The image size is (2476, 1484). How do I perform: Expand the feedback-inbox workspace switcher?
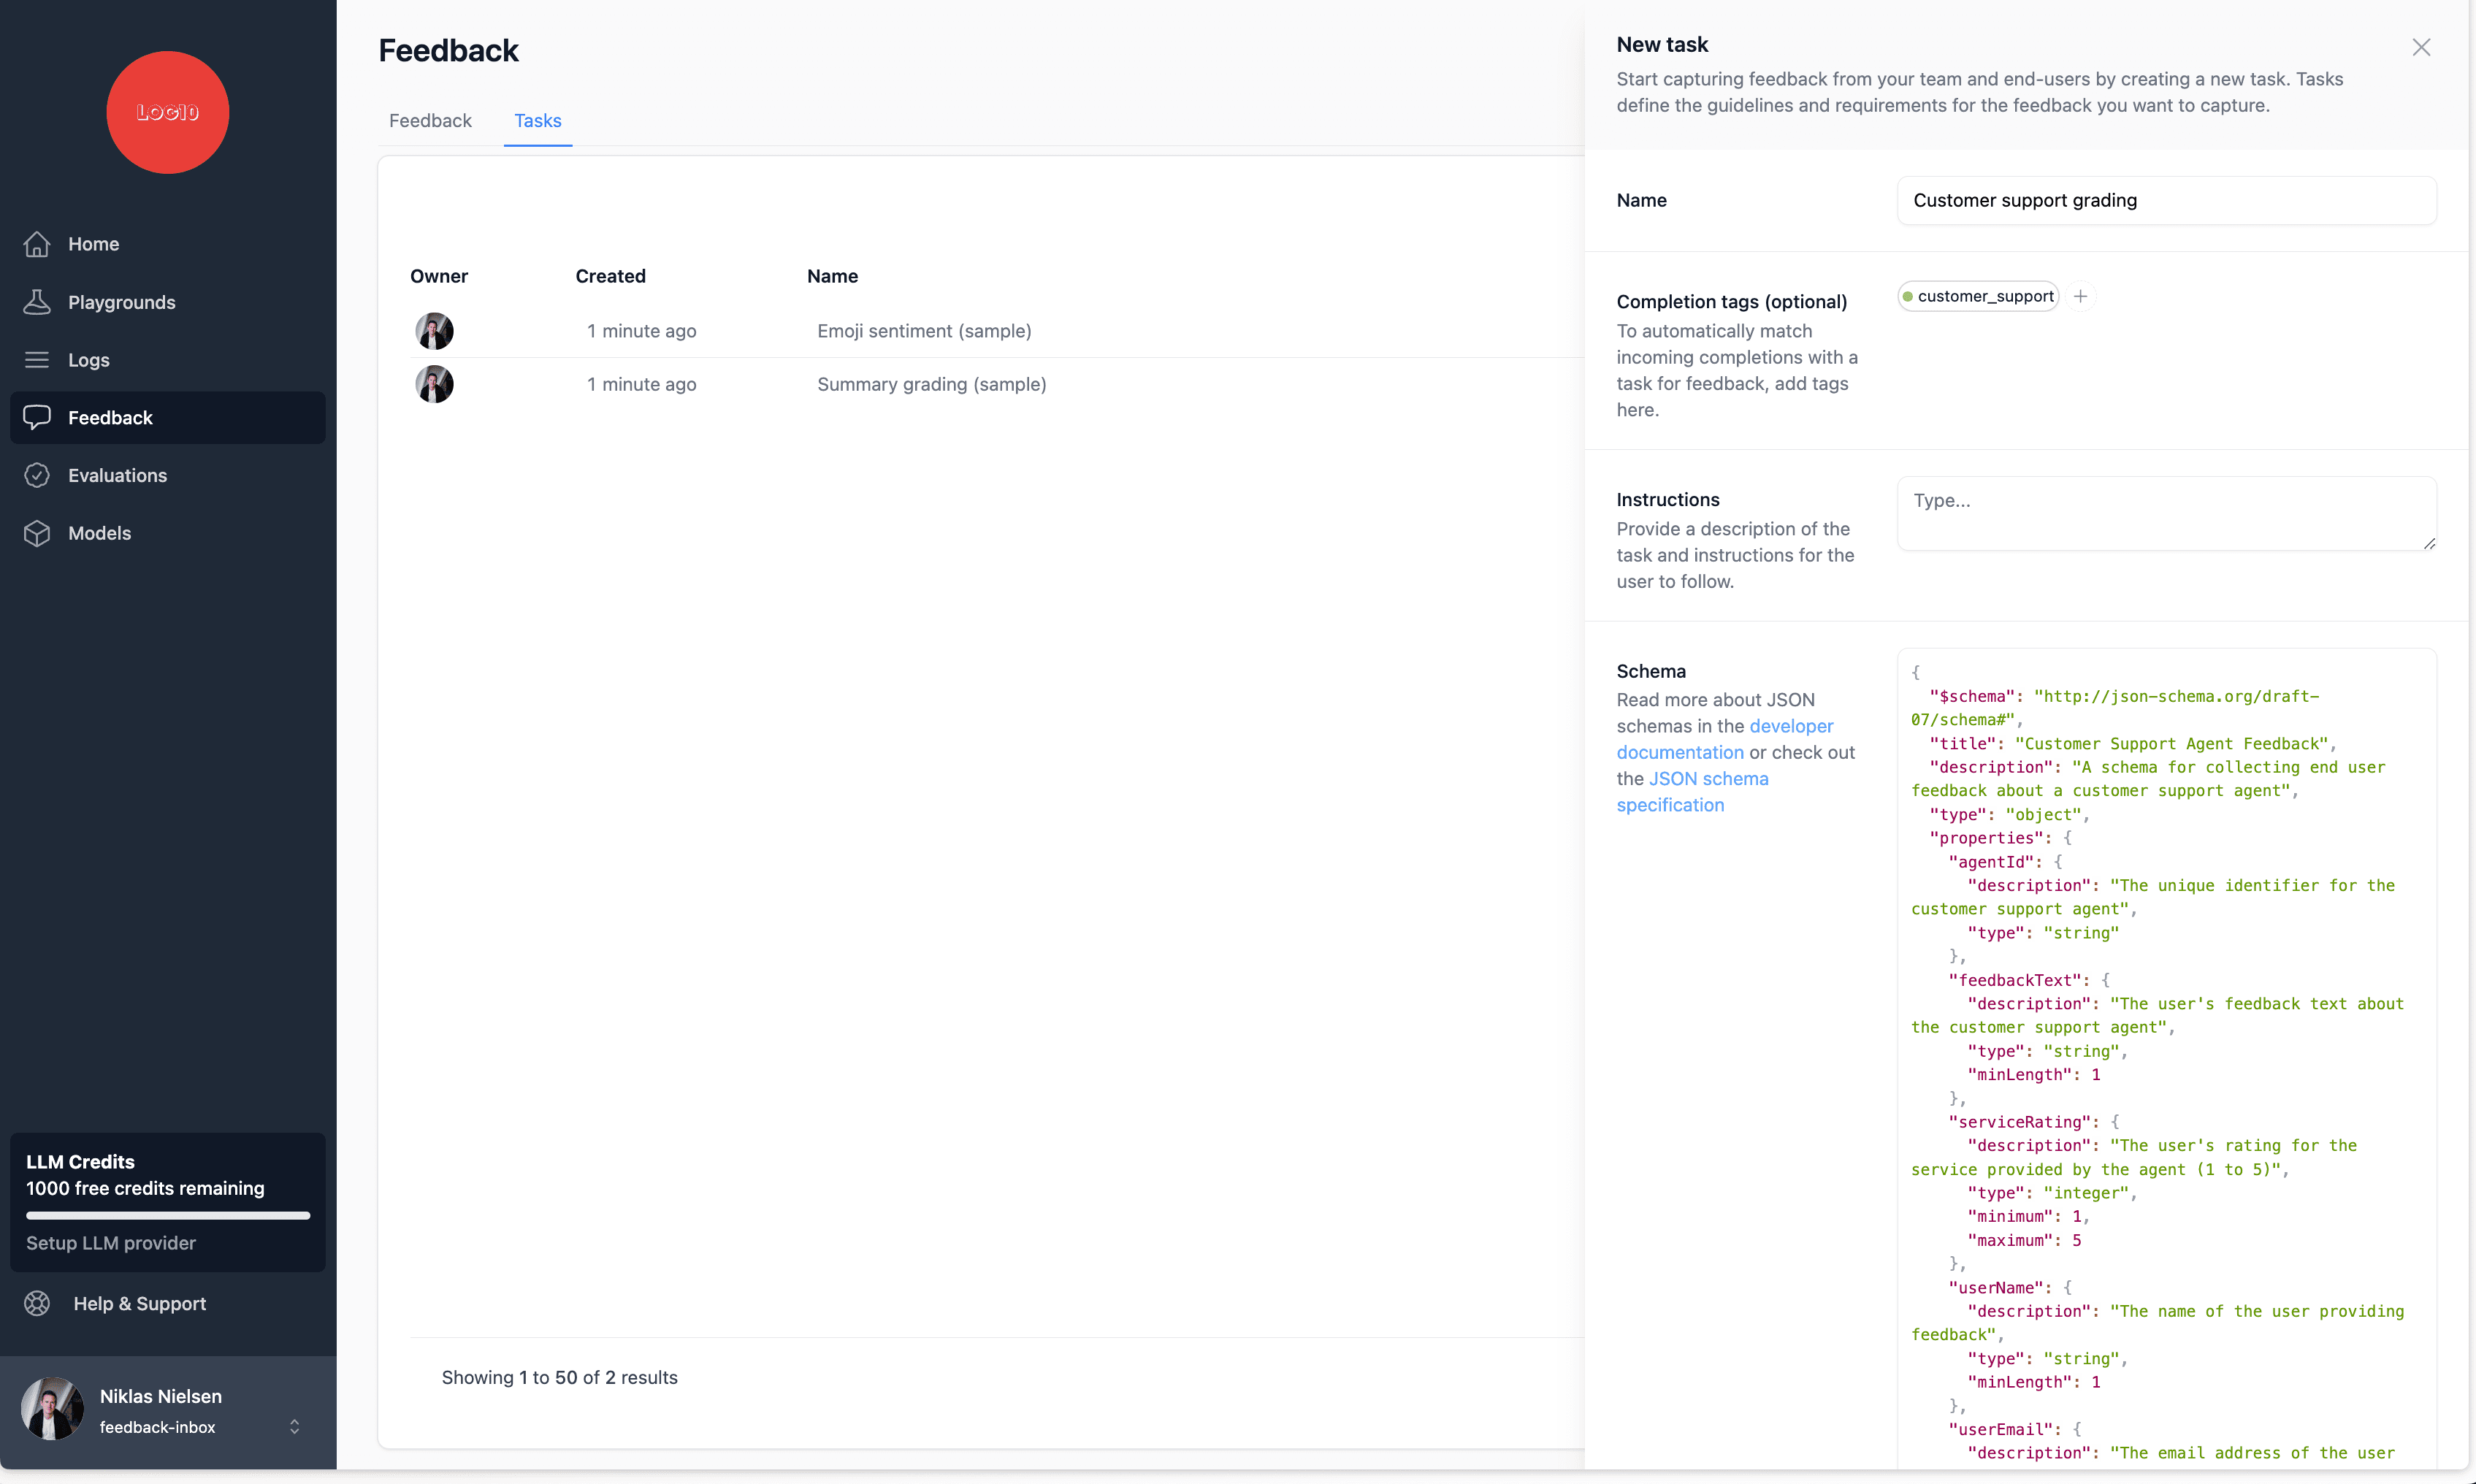point(294,1427)
